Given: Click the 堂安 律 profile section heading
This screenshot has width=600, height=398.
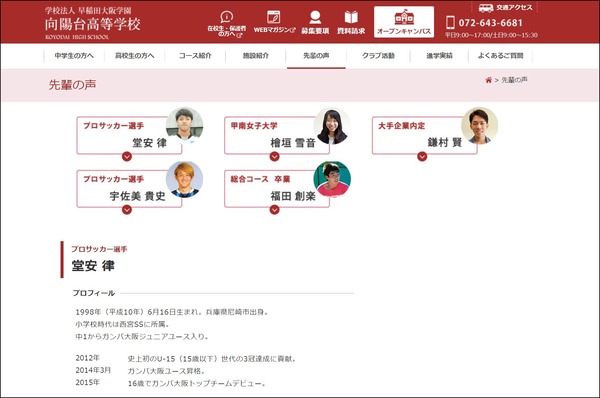Looking at the screenshot, I should (x=93, y=266).
